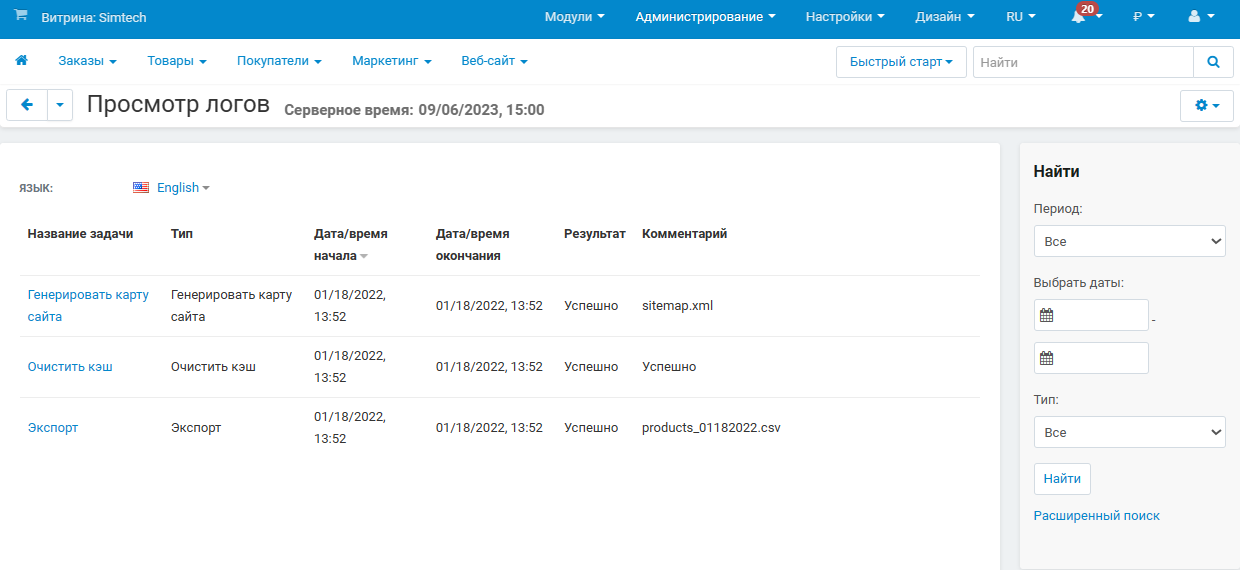The width and height of the screenshot is (1240, 570).
Task: Open the Экспорт task link
Action: pos(53,428)
